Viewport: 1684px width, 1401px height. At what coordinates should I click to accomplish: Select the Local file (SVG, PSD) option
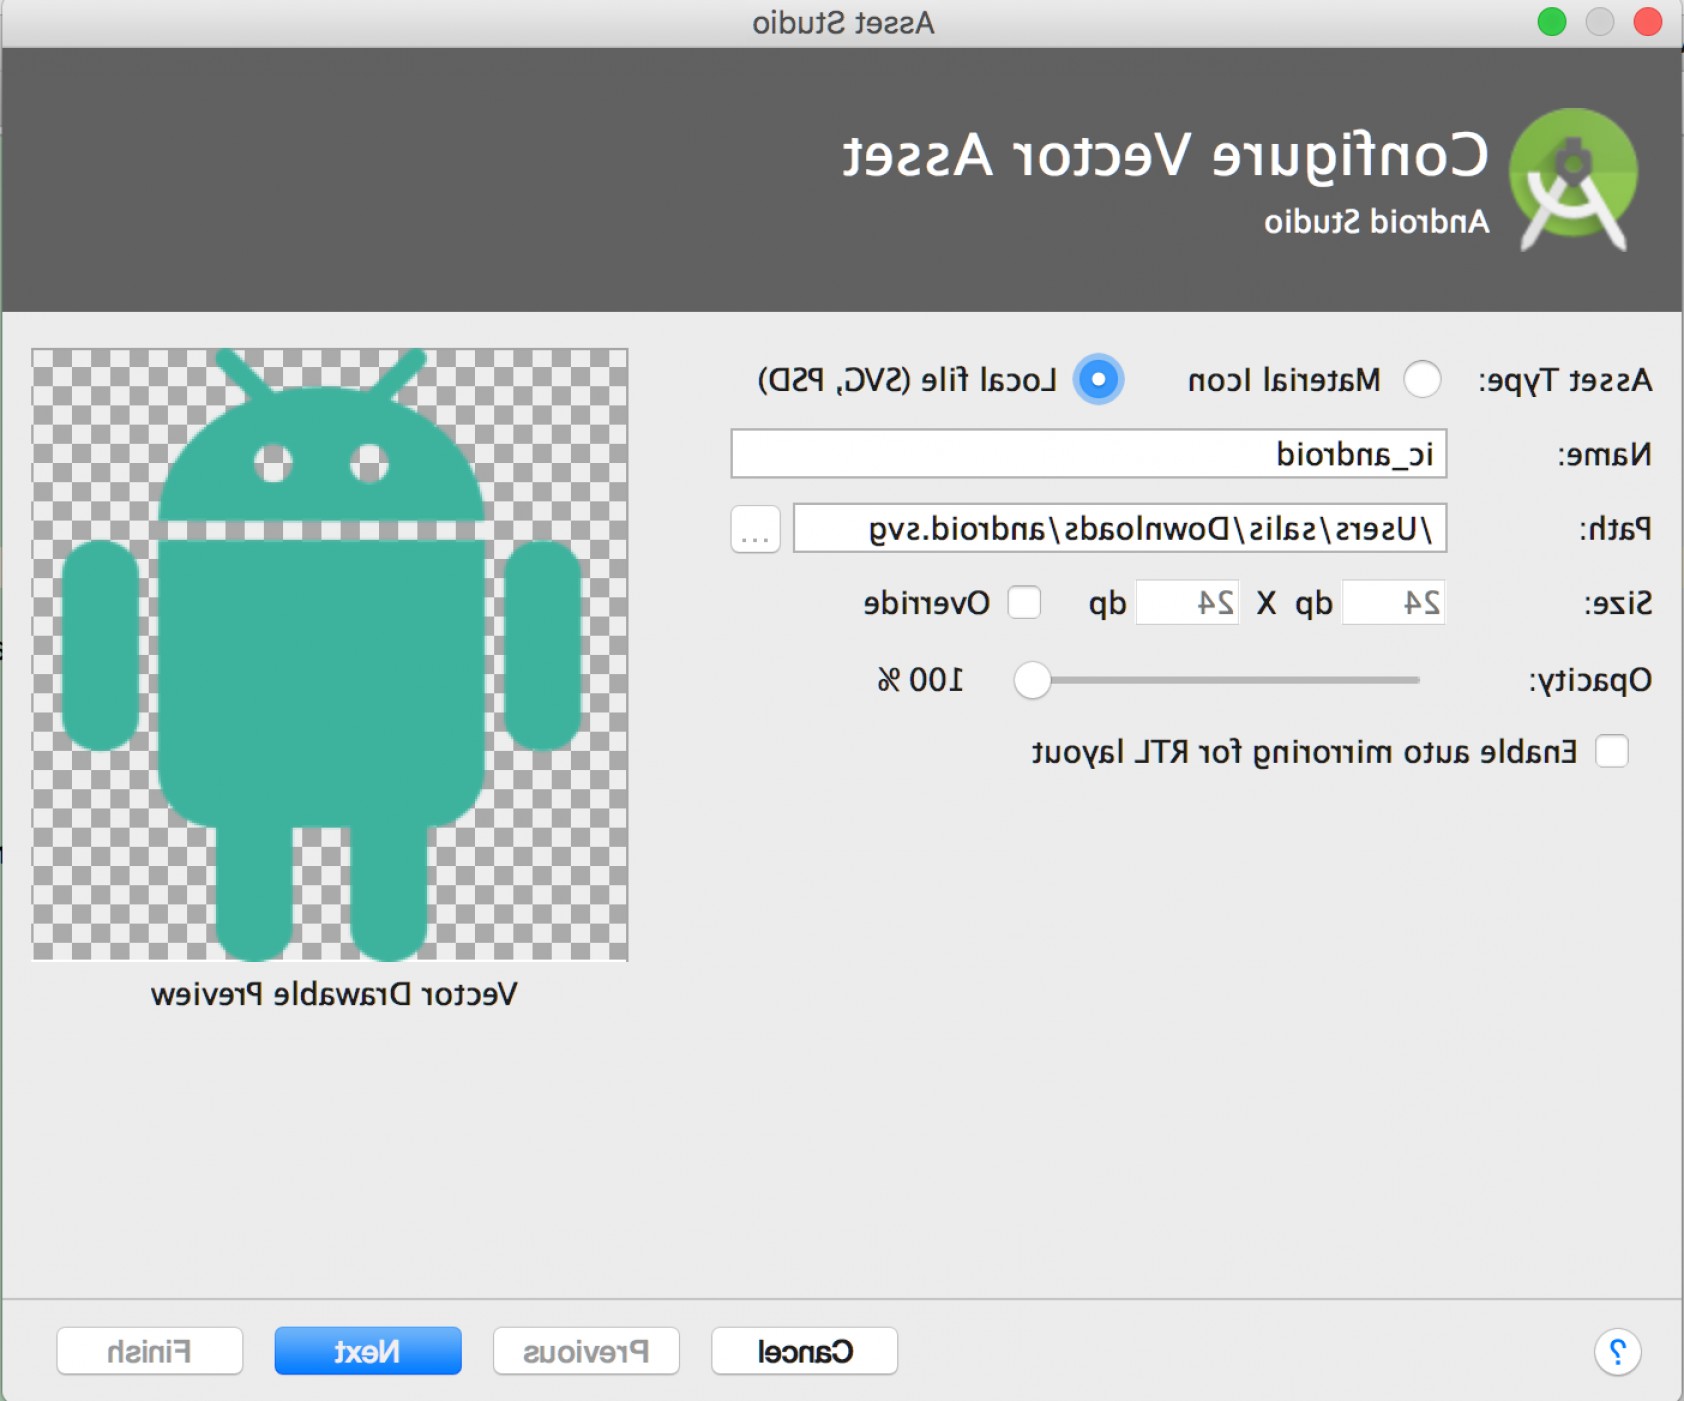click(1098, 380)
